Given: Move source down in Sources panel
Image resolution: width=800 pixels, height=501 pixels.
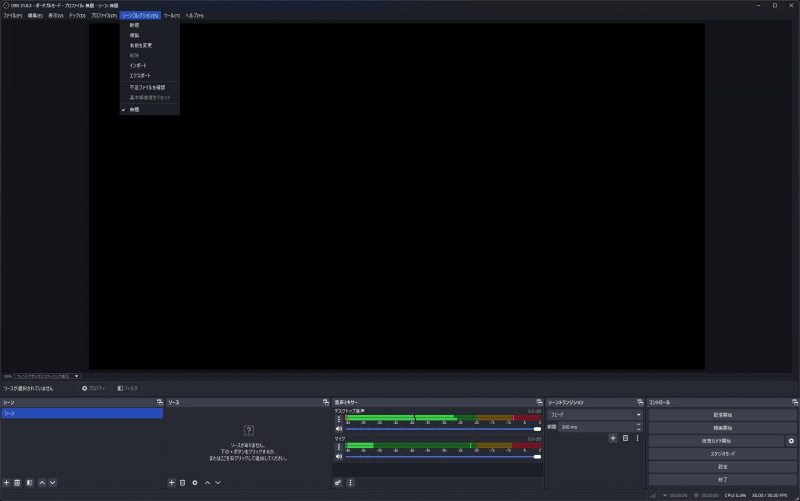Looking at the screenshot, I should pos(218,483).
